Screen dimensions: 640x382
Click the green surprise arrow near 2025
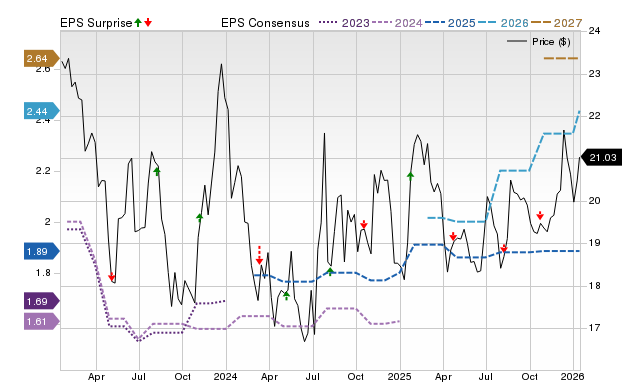tap(410, 176)
